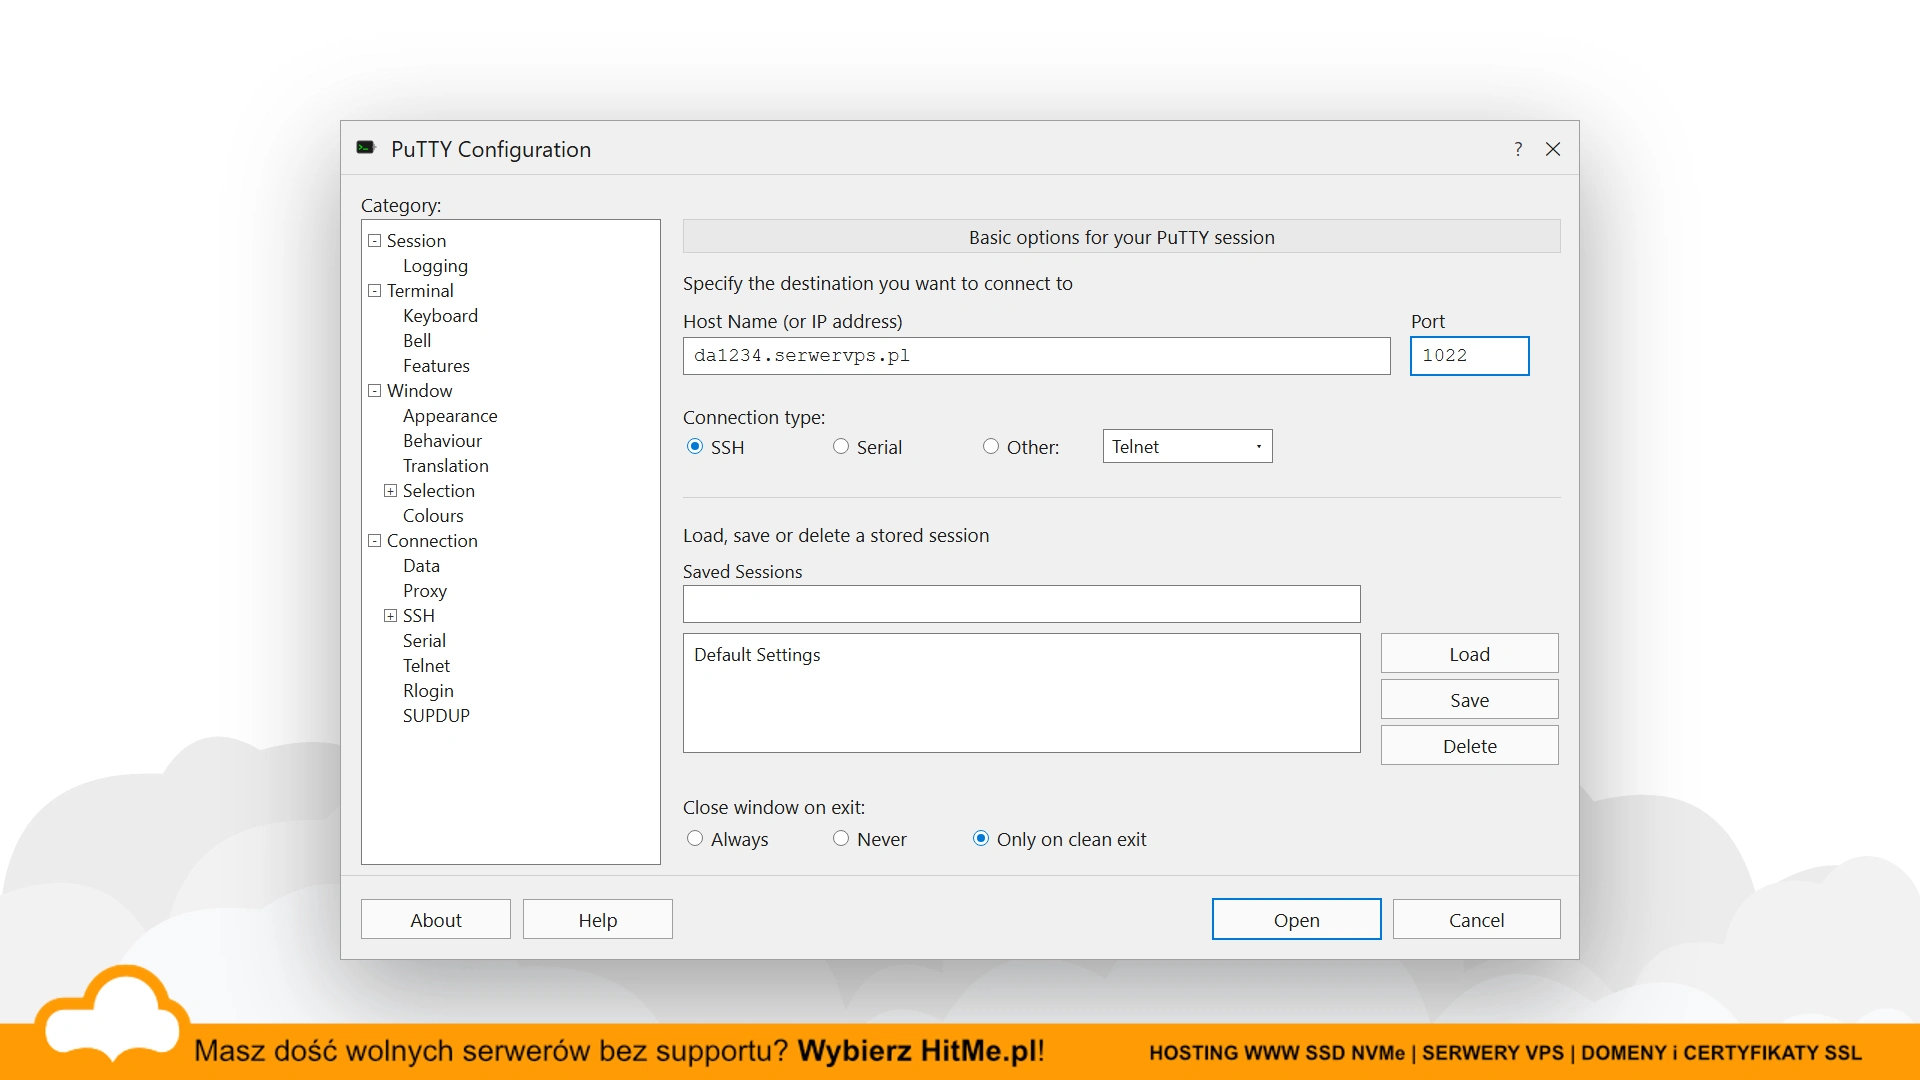This screenshot has width=1920, height=1080.
Task: Click the HitMe.pl cloud logo
Action: [x=113, y=1015]
